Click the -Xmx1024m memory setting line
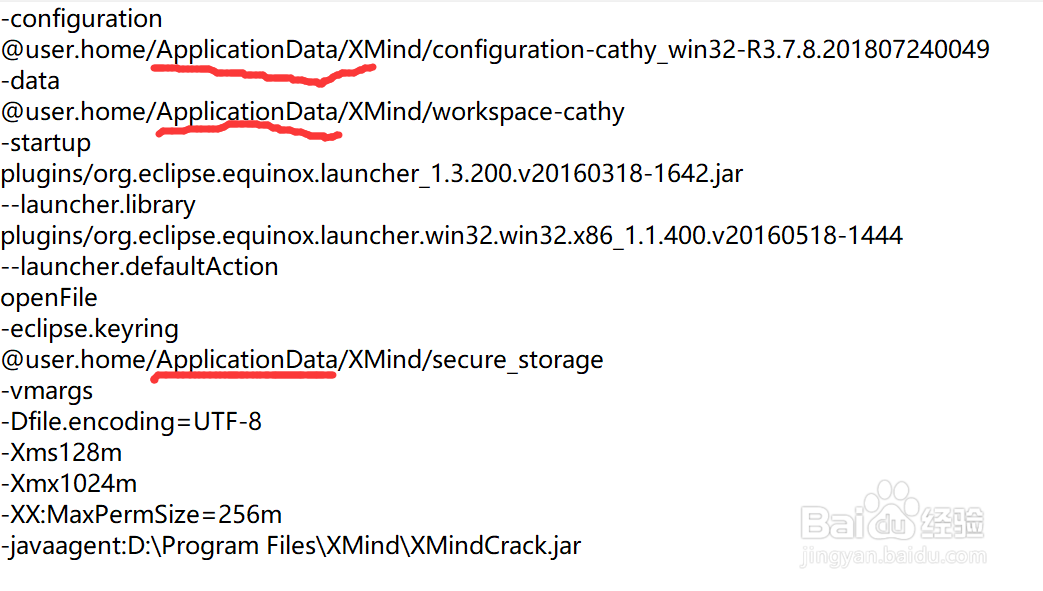Image resolution: width=1043 pixels, height=591 pixels. tap(69, 484)
